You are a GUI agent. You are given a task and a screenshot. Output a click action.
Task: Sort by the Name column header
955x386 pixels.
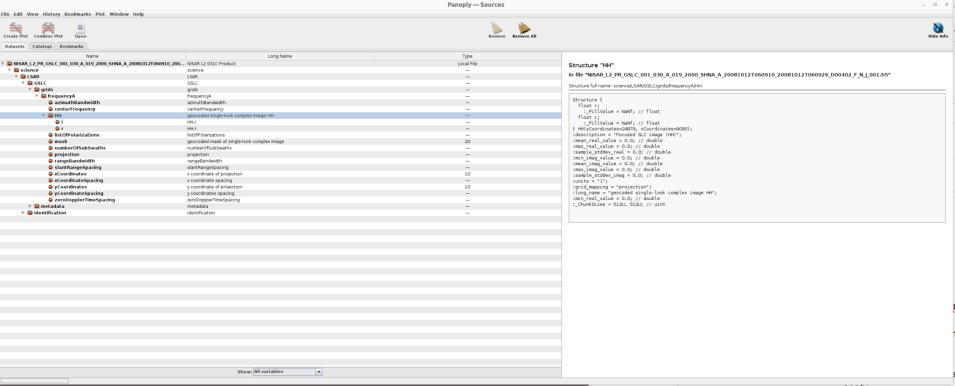coord(93,56)
